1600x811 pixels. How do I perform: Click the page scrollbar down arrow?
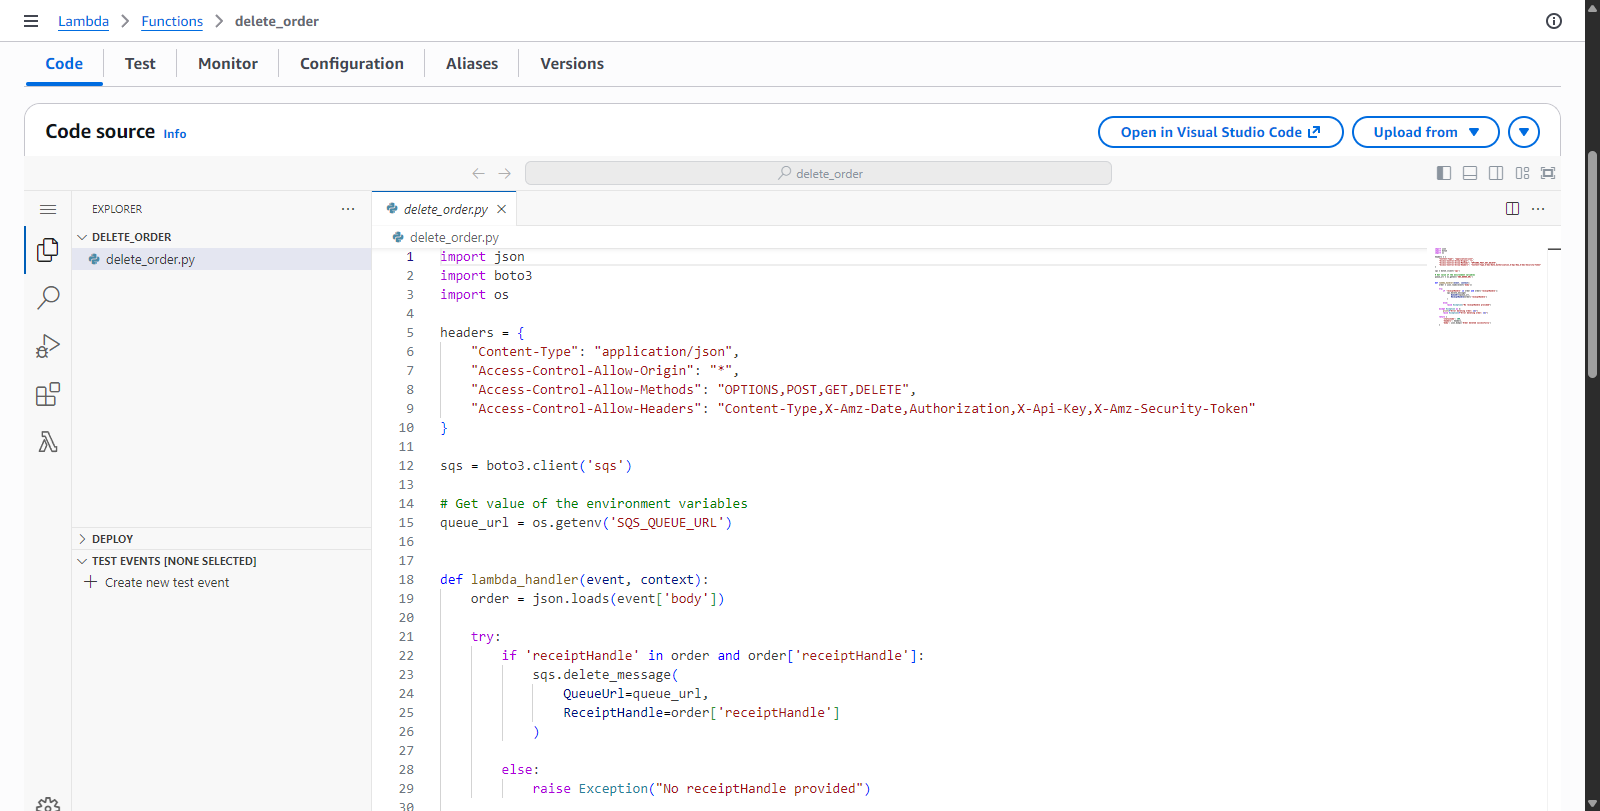1592,803
